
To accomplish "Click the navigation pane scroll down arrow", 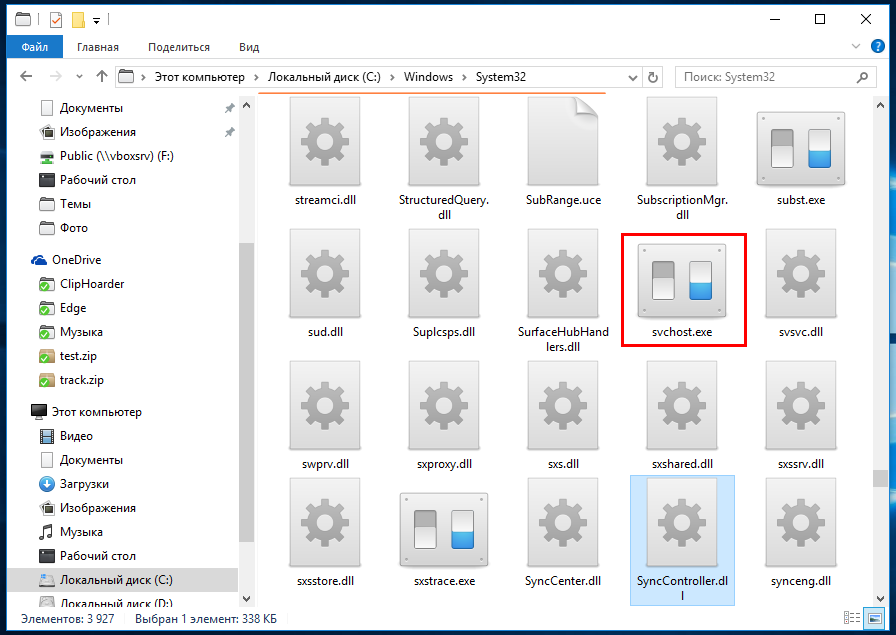I will (x=246, y=598).
